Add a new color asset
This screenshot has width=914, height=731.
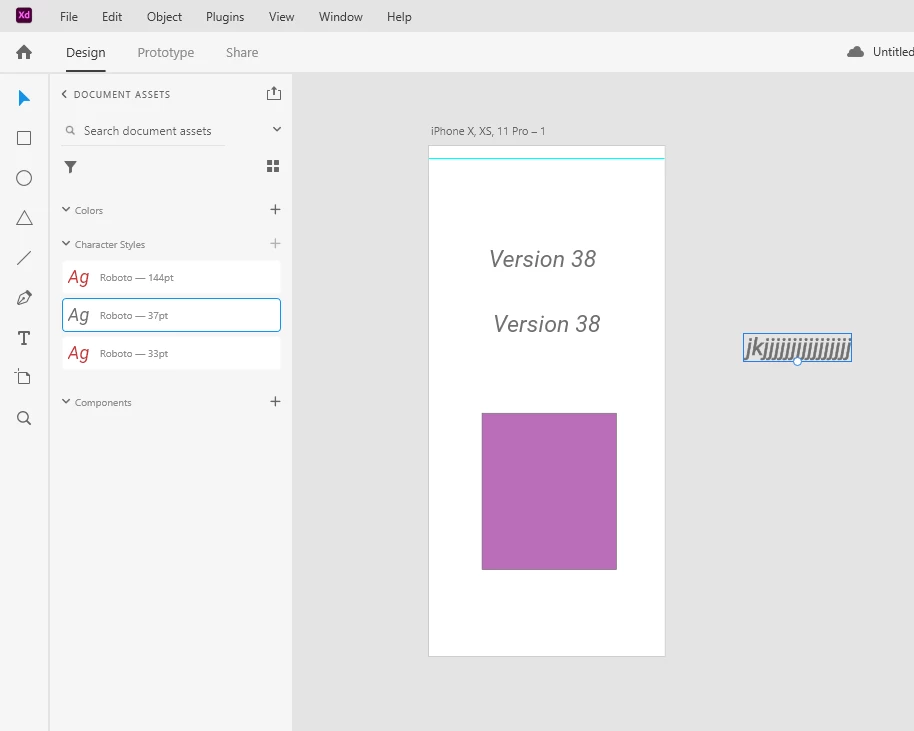coord(275,209)
